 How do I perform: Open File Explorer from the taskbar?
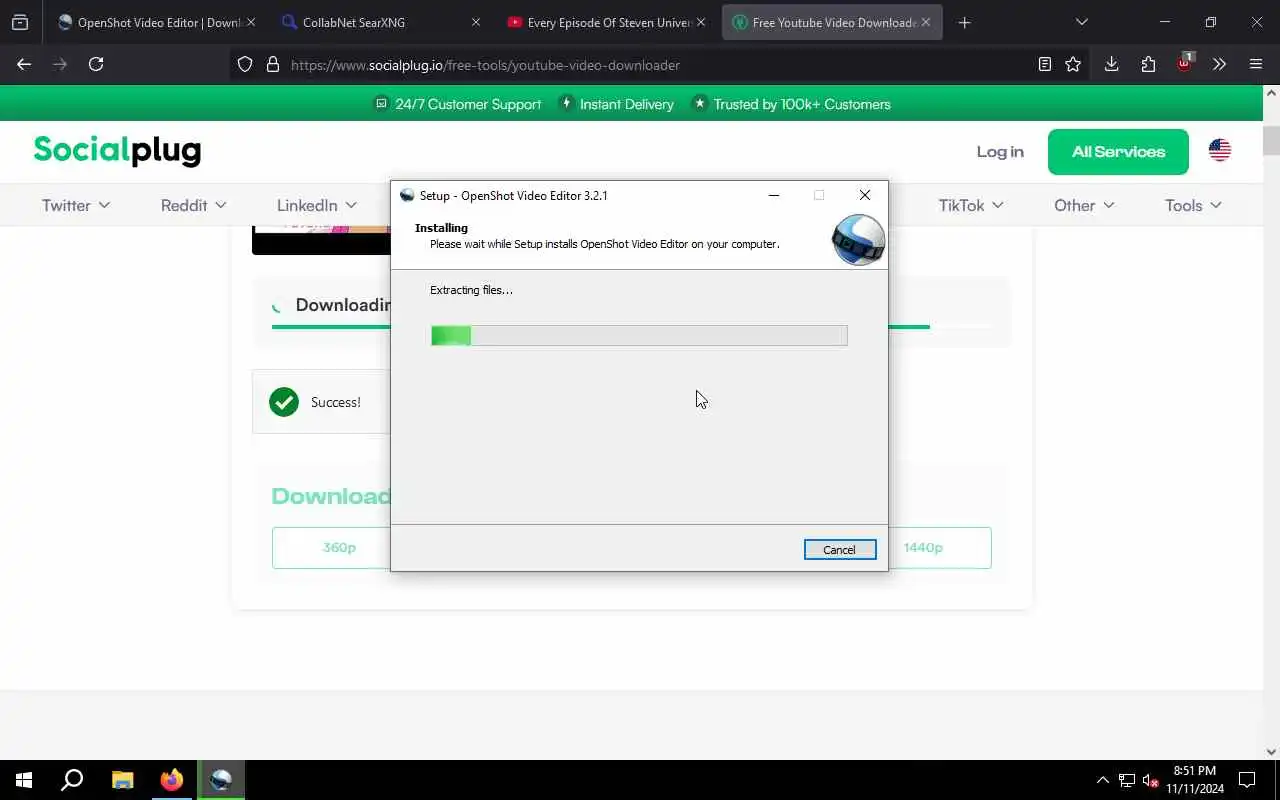(122, 780)
